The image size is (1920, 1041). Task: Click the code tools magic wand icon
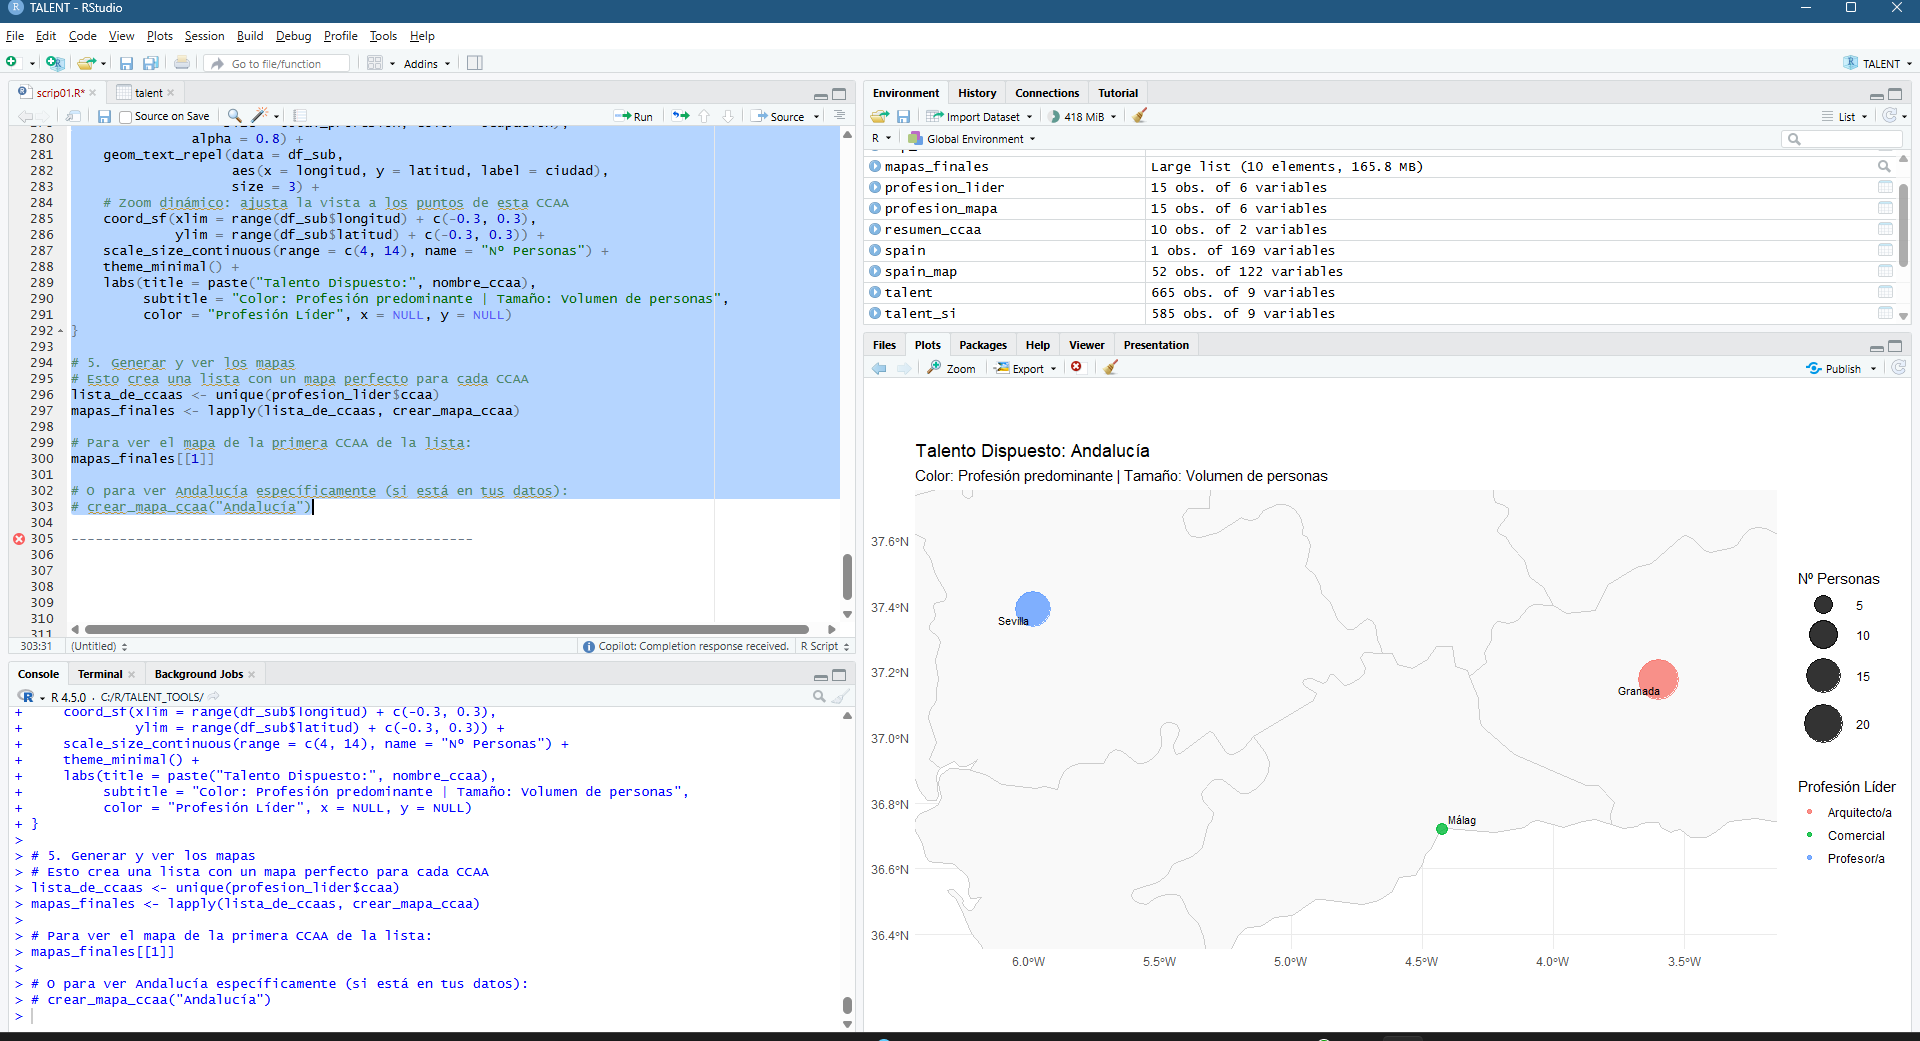coord(259,116)
